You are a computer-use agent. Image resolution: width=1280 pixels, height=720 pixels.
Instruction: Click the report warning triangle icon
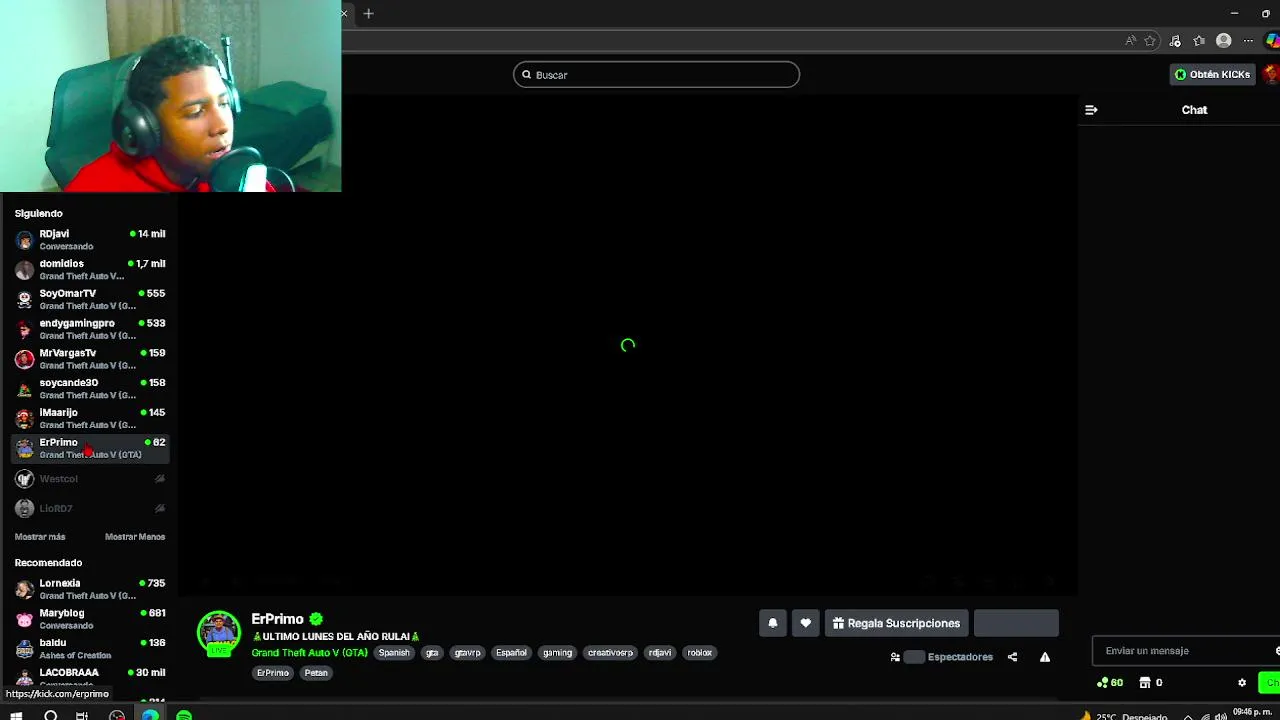[1045, 657]
